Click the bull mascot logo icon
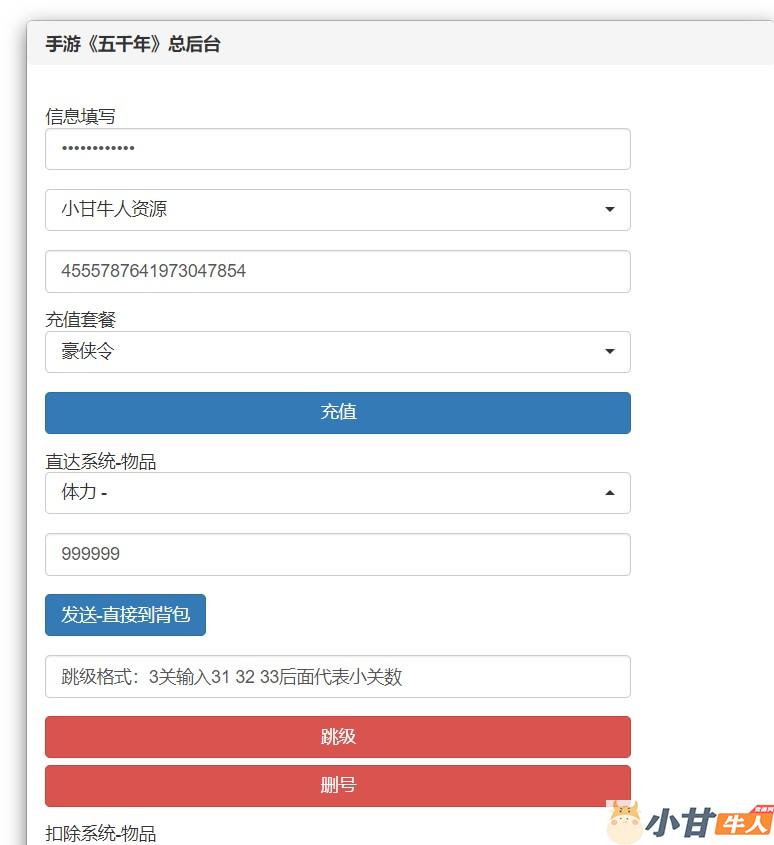 (625, 822)
